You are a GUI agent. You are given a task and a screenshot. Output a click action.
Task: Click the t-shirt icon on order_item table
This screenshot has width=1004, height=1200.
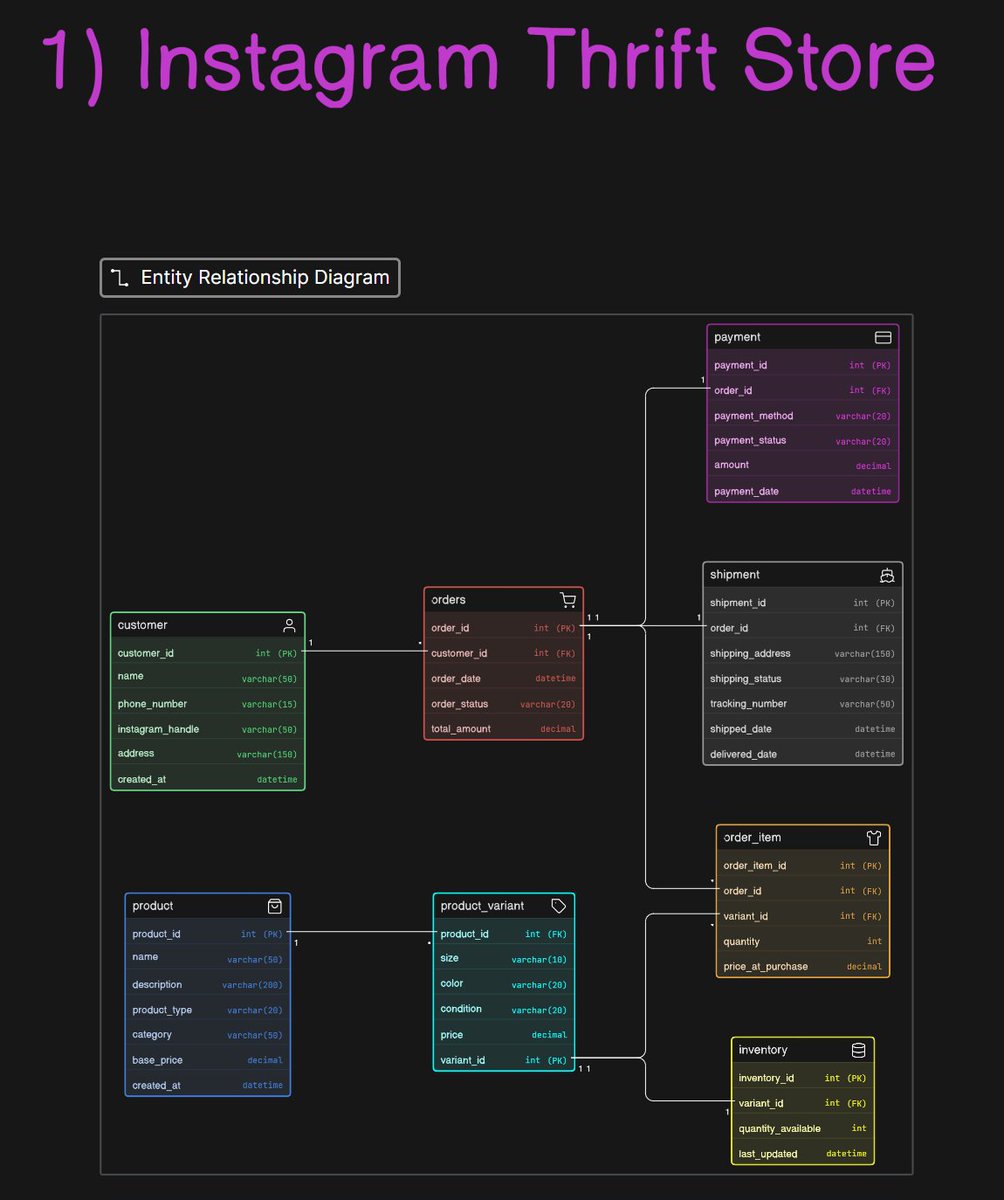[874, 838]
